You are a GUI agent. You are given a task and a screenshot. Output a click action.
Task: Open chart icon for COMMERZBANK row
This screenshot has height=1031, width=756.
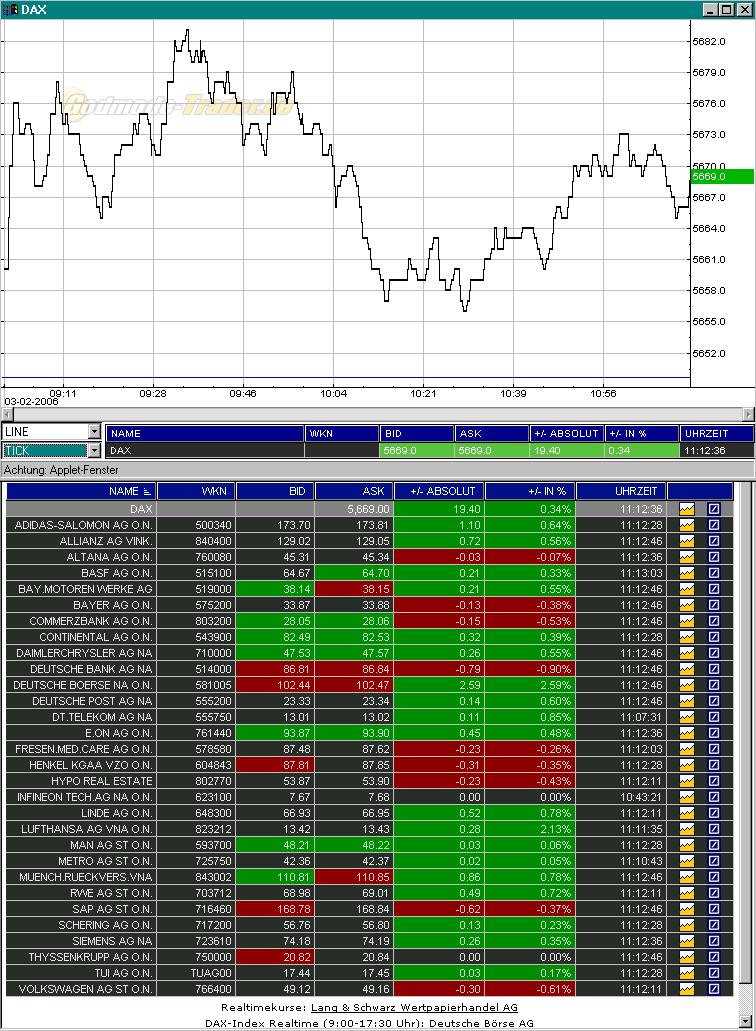[x=686, y=621]
